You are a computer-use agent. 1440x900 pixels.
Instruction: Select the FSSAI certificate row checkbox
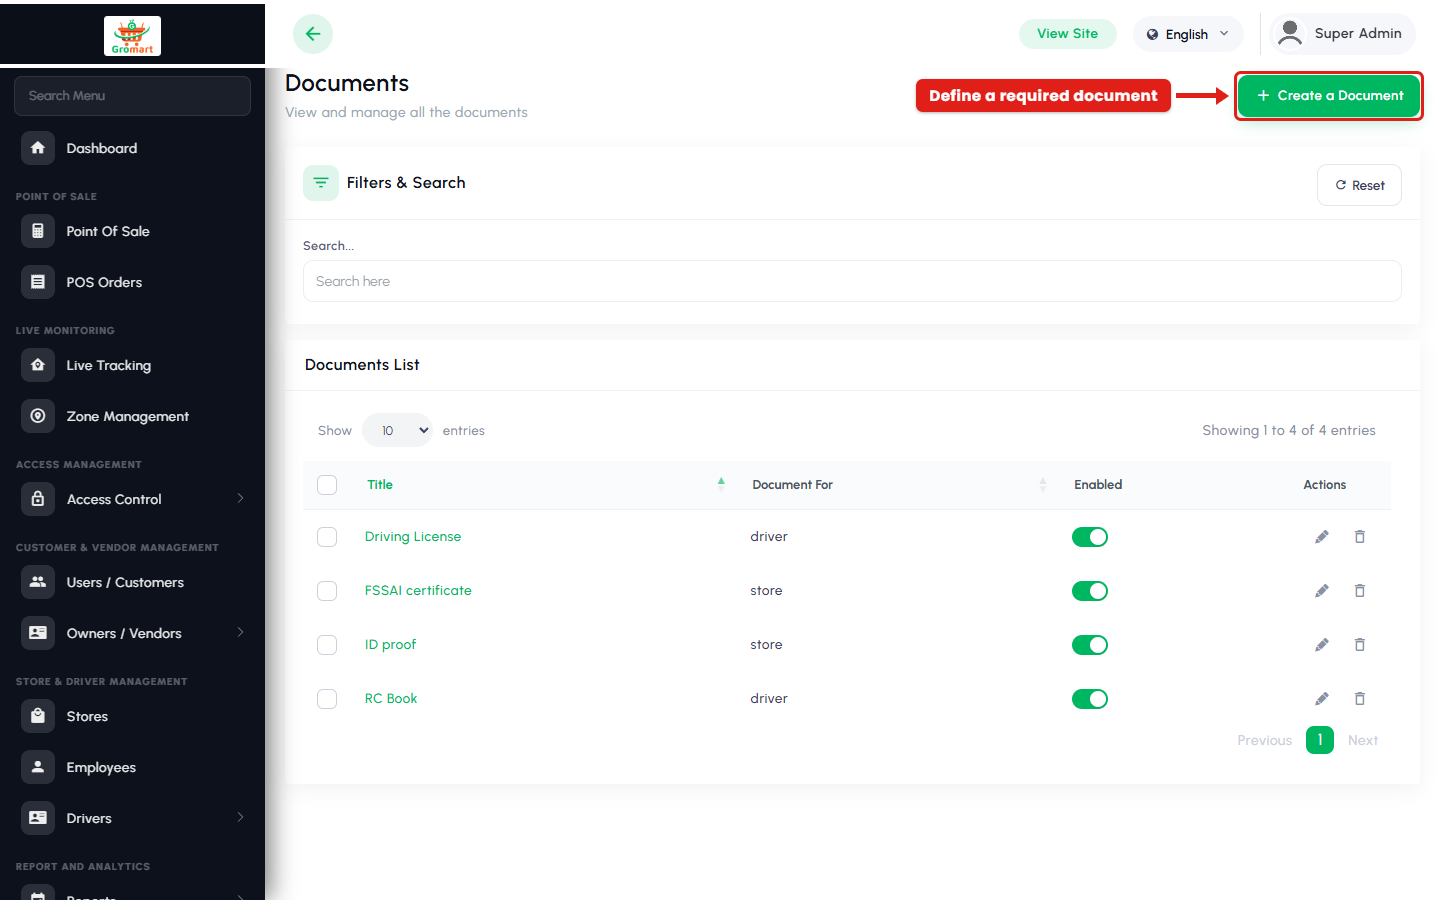click(327, 591)
